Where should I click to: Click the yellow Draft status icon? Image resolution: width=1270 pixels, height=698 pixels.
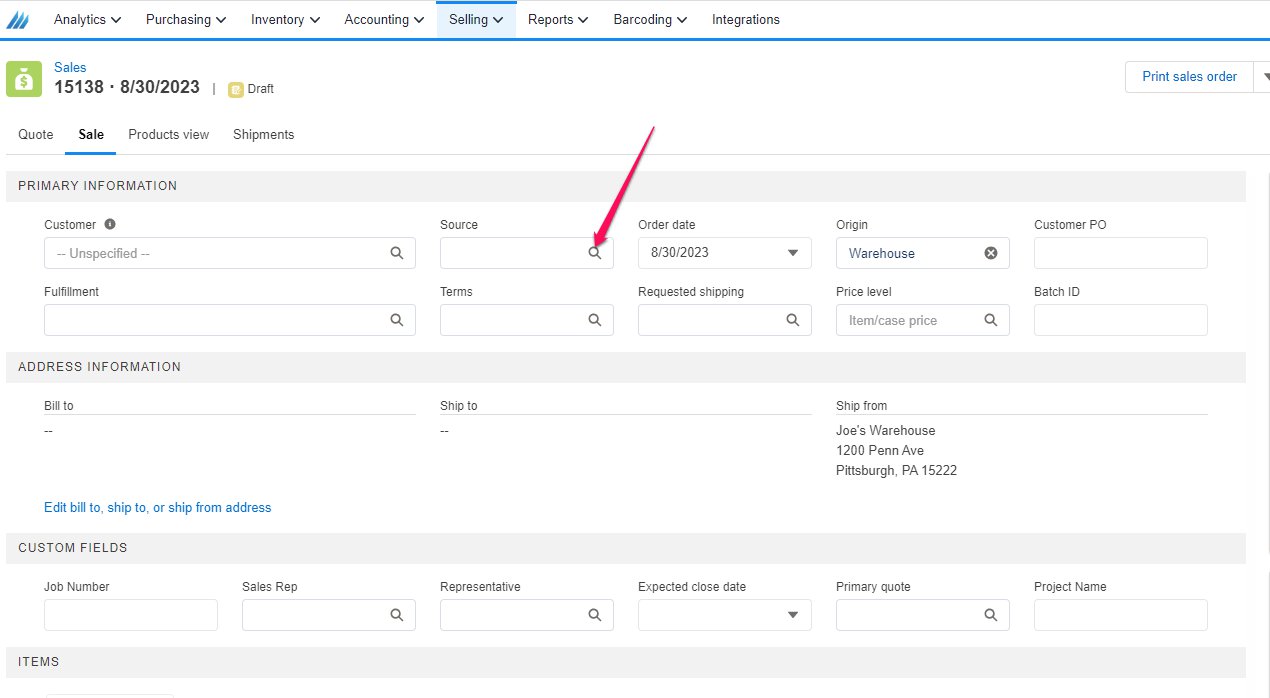236,89
